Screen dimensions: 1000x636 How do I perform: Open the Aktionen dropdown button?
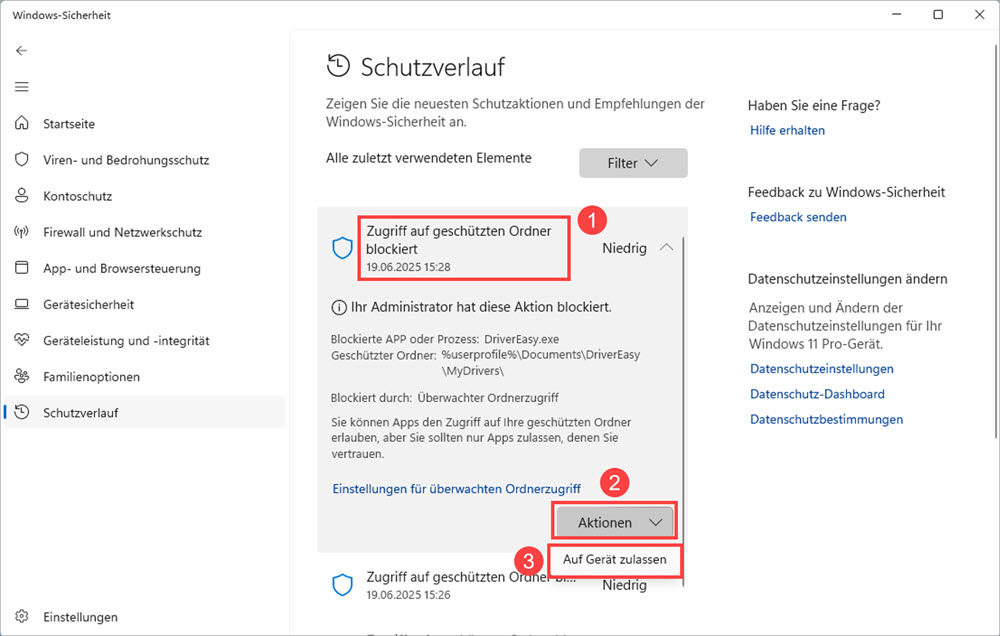(x=615, y=522)
